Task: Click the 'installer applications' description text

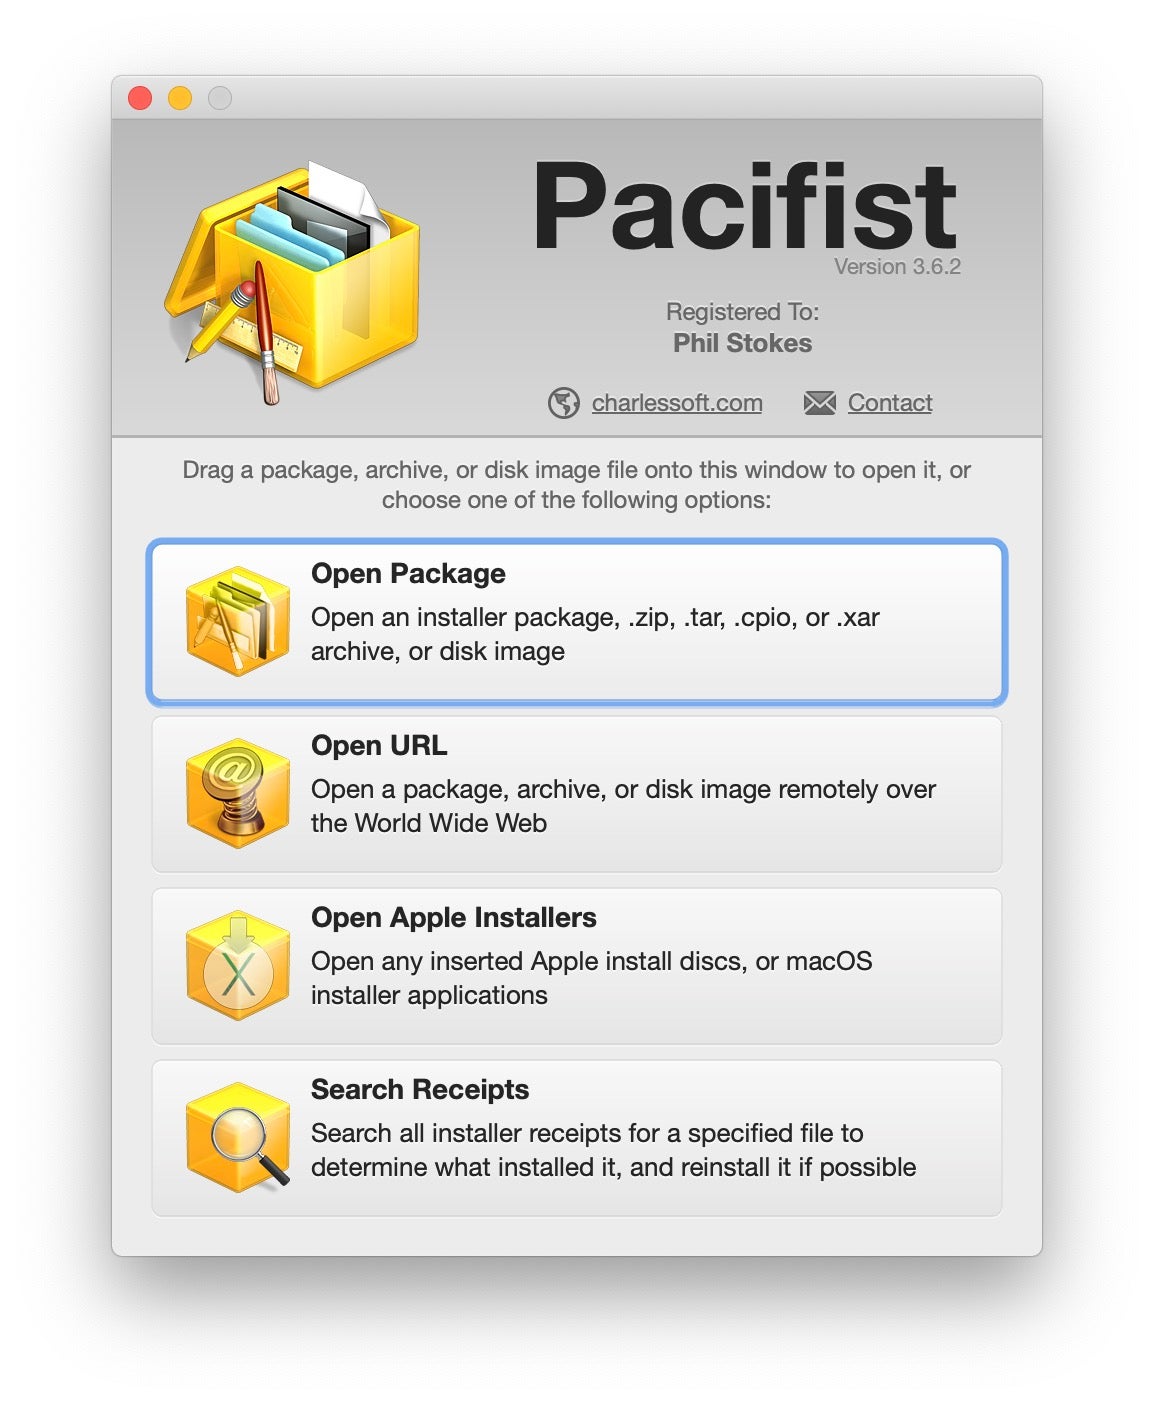Action: click(429, 995)
